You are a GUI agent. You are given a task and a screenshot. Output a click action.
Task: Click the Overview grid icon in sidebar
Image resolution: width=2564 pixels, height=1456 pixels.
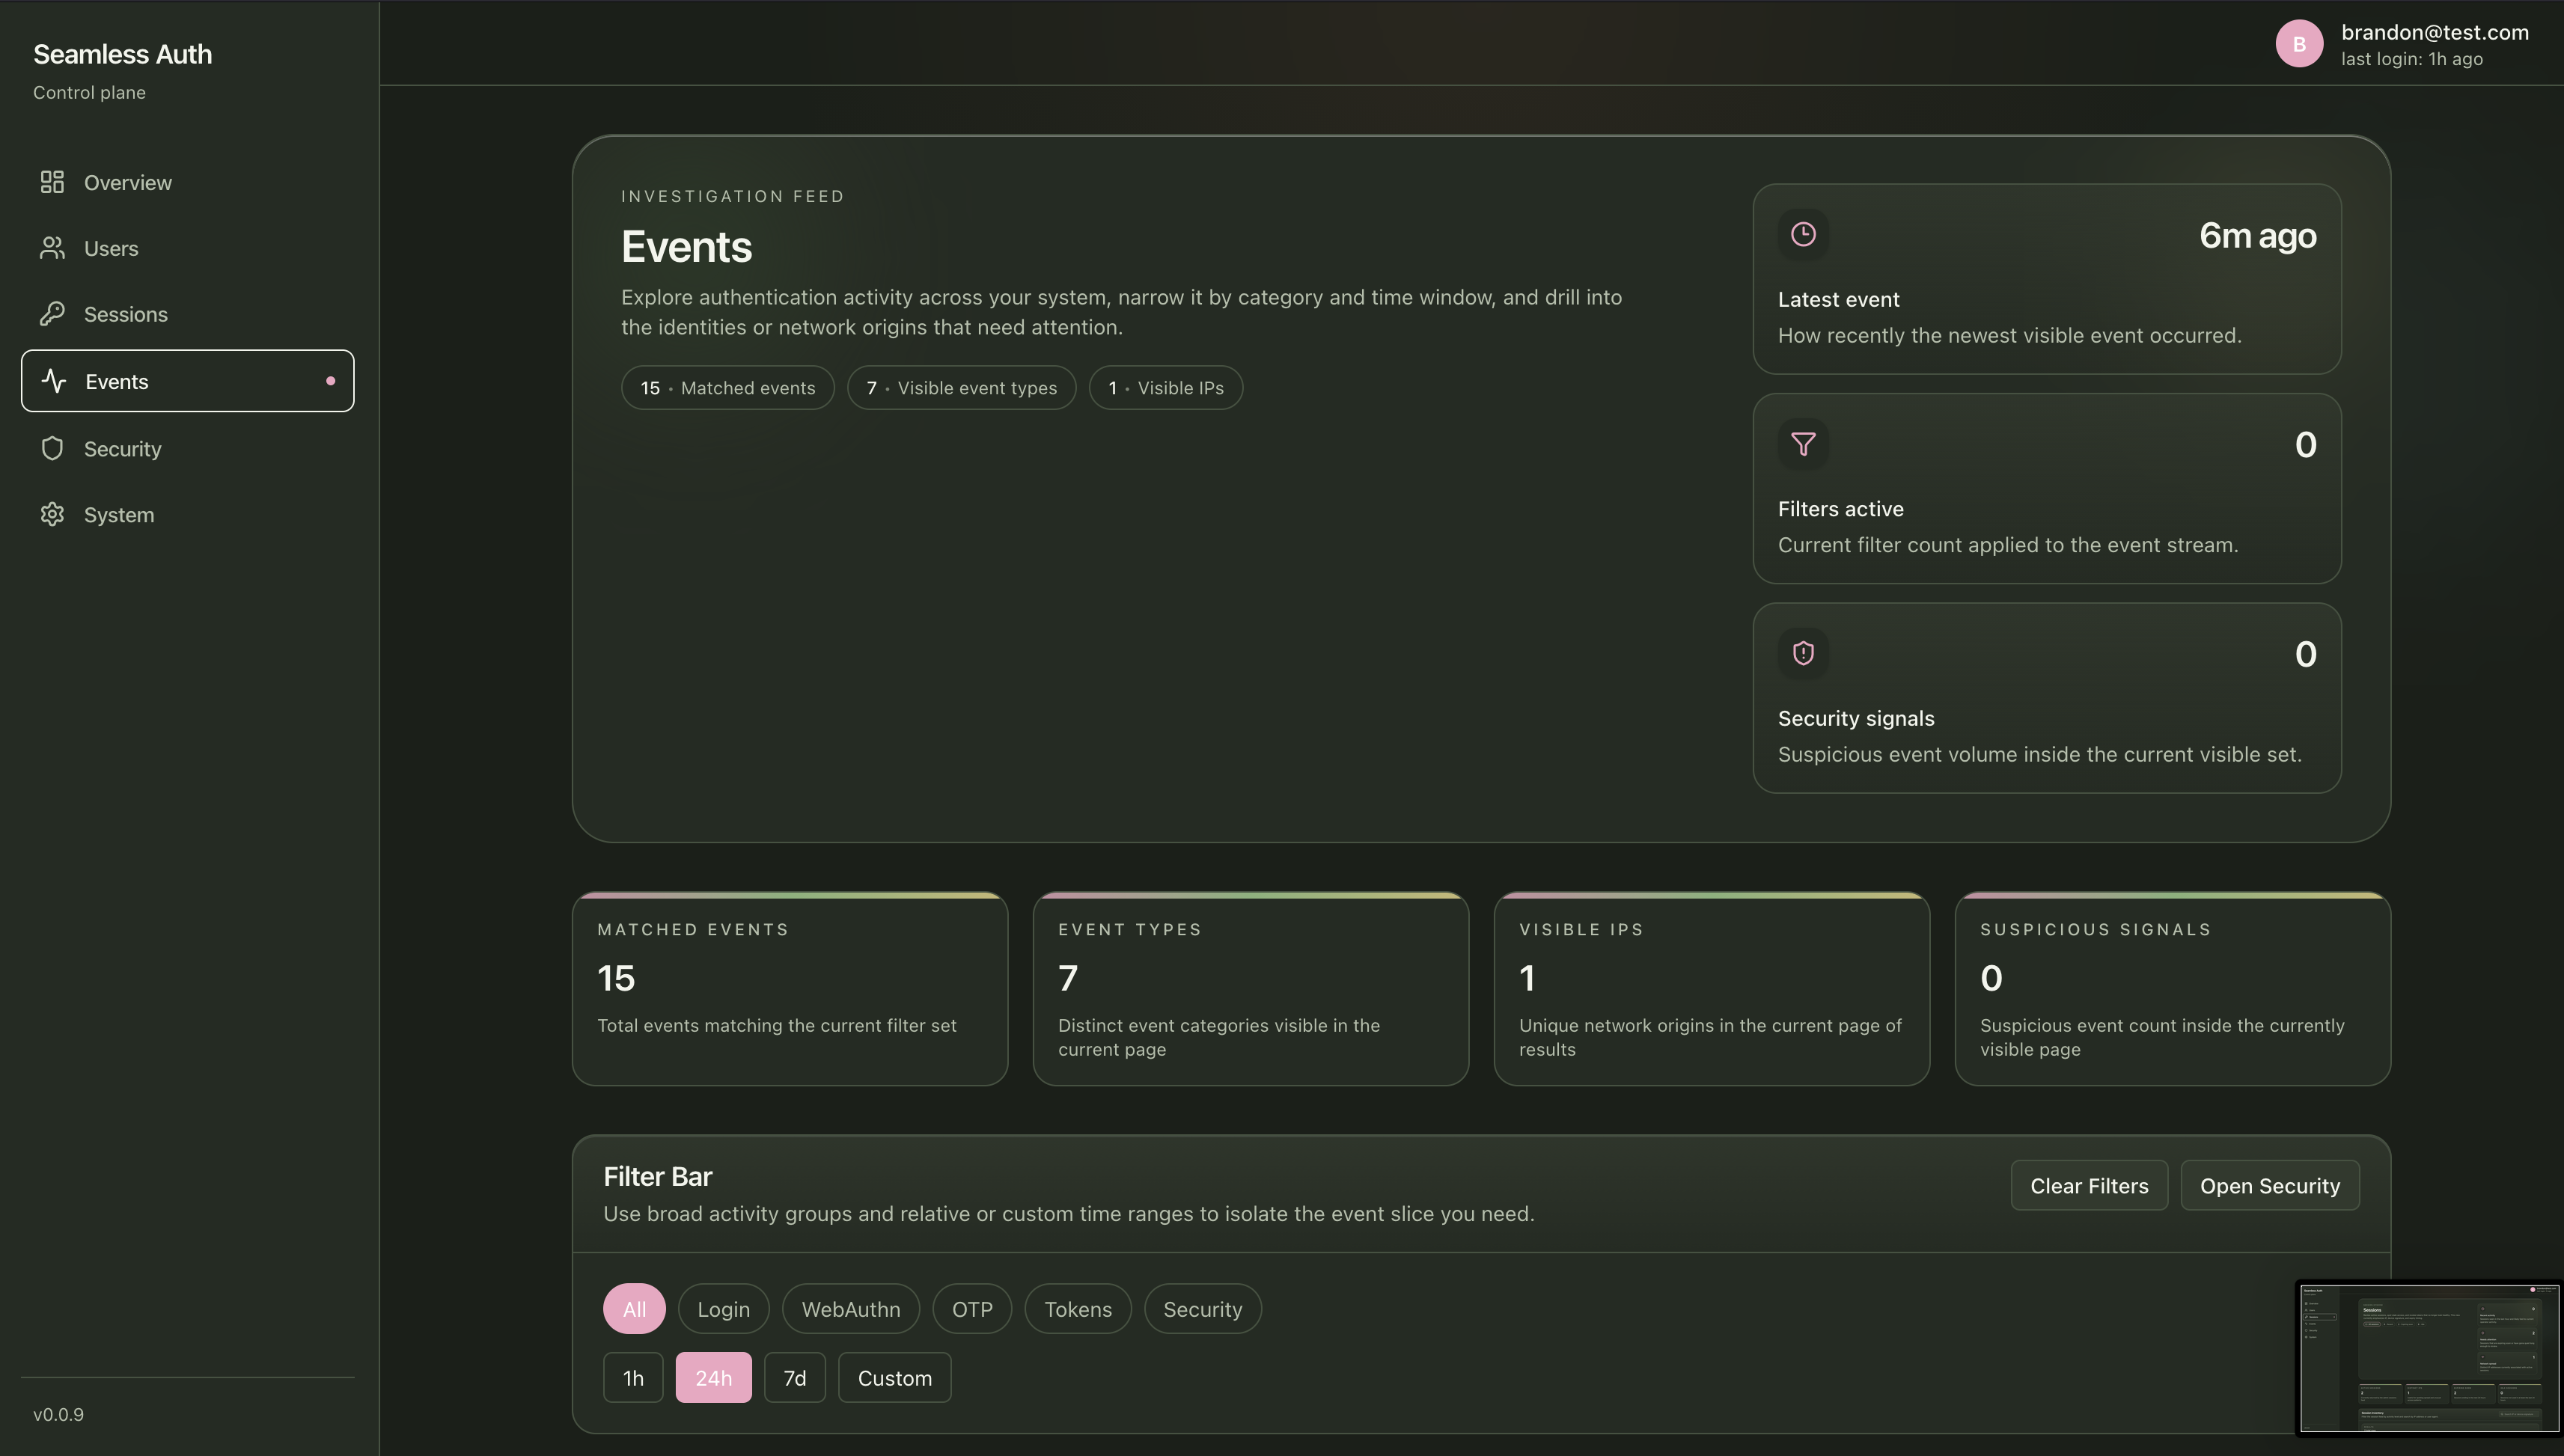pos(52,182)
